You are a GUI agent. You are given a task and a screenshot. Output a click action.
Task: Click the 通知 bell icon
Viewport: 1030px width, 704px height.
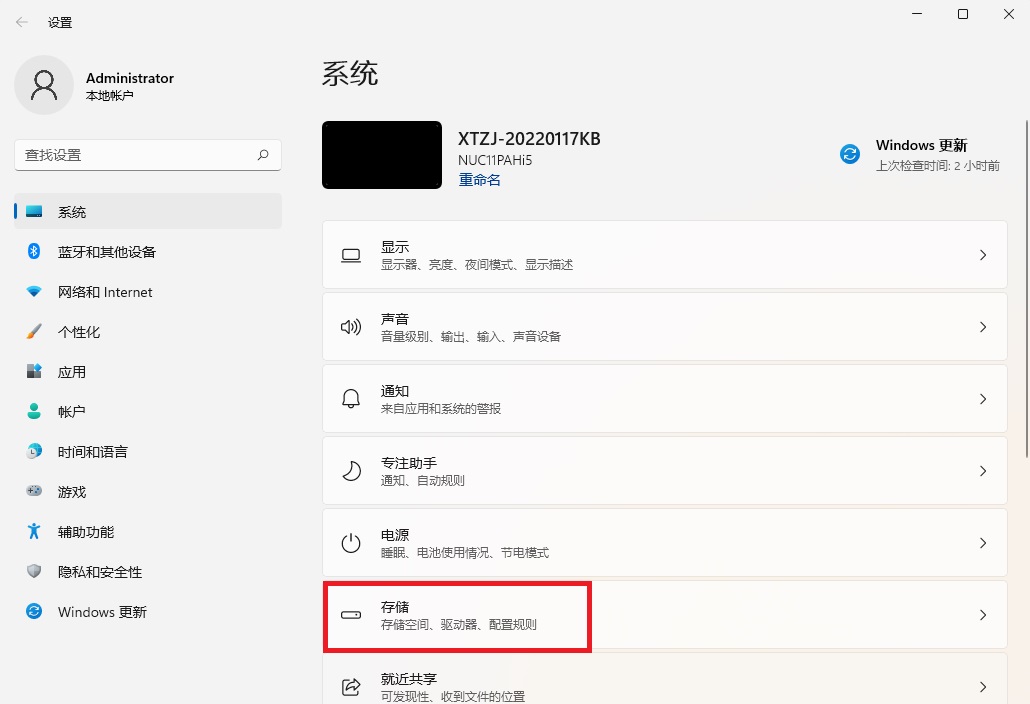click(351, 398)
